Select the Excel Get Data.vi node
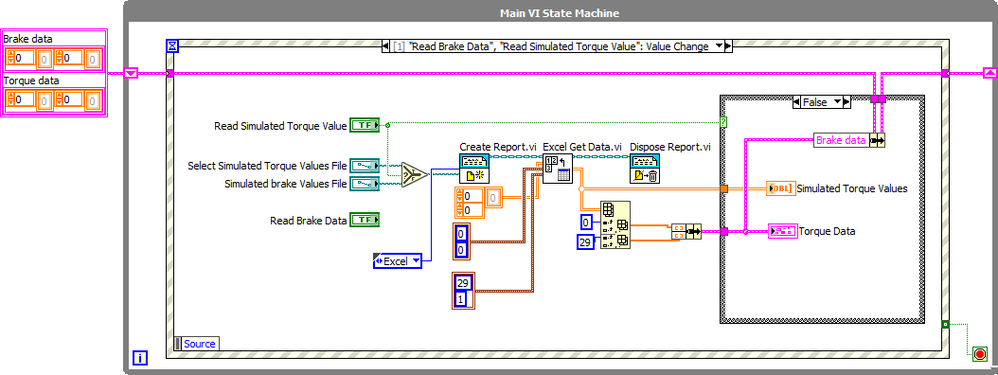 [x=558, y=169]
